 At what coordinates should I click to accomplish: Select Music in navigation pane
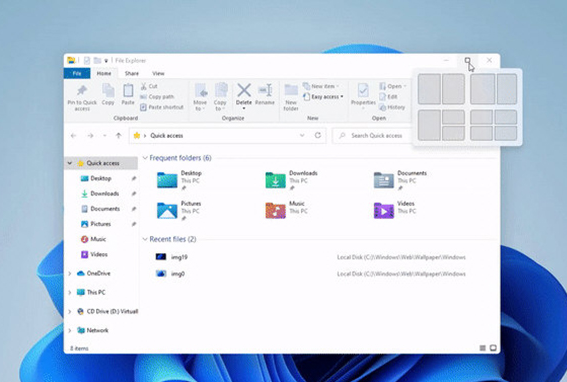pos(98,239)
